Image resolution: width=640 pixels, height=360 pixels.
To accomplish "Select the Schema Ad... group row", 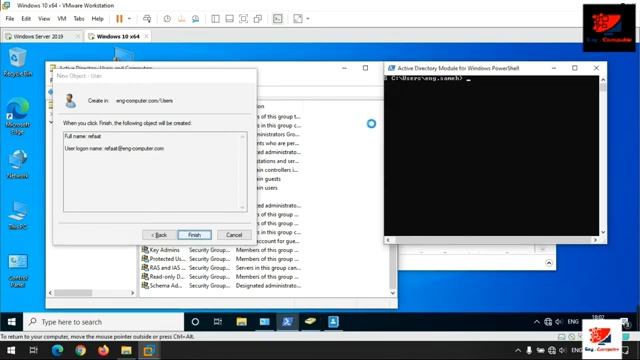I will coord(221,286).
